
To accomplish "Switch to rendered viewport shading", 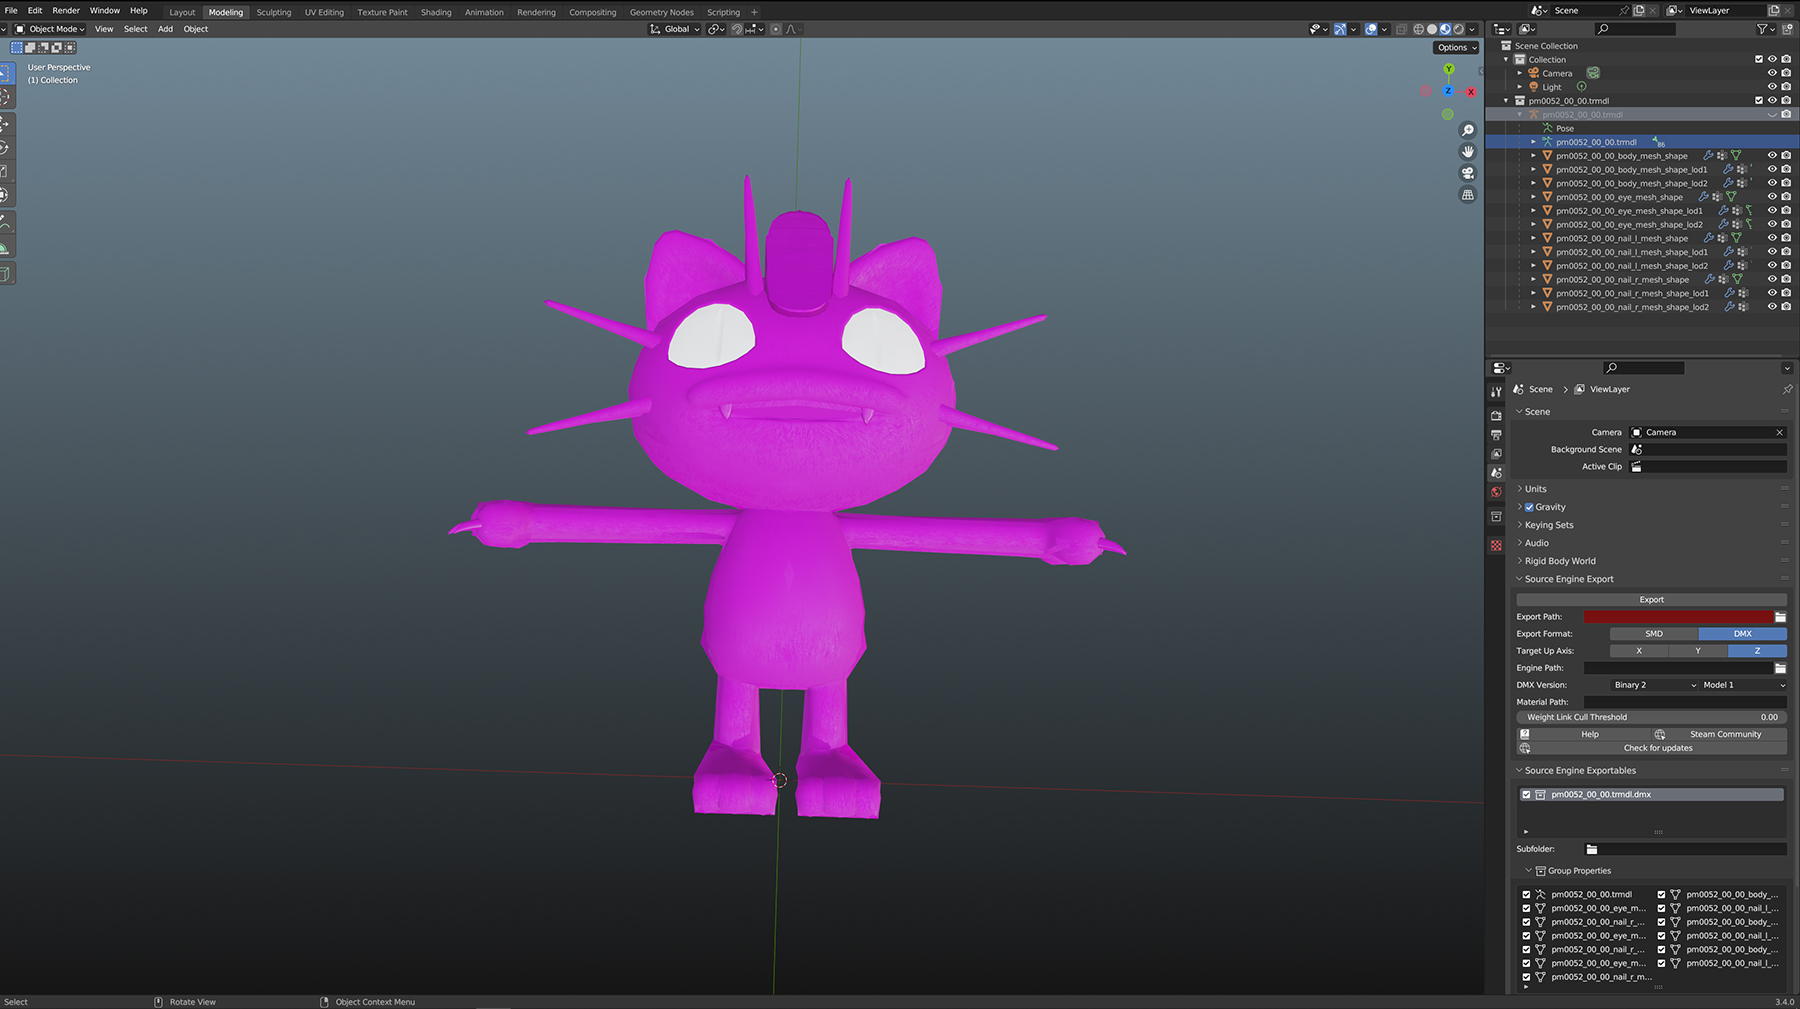I will 1458,29.
